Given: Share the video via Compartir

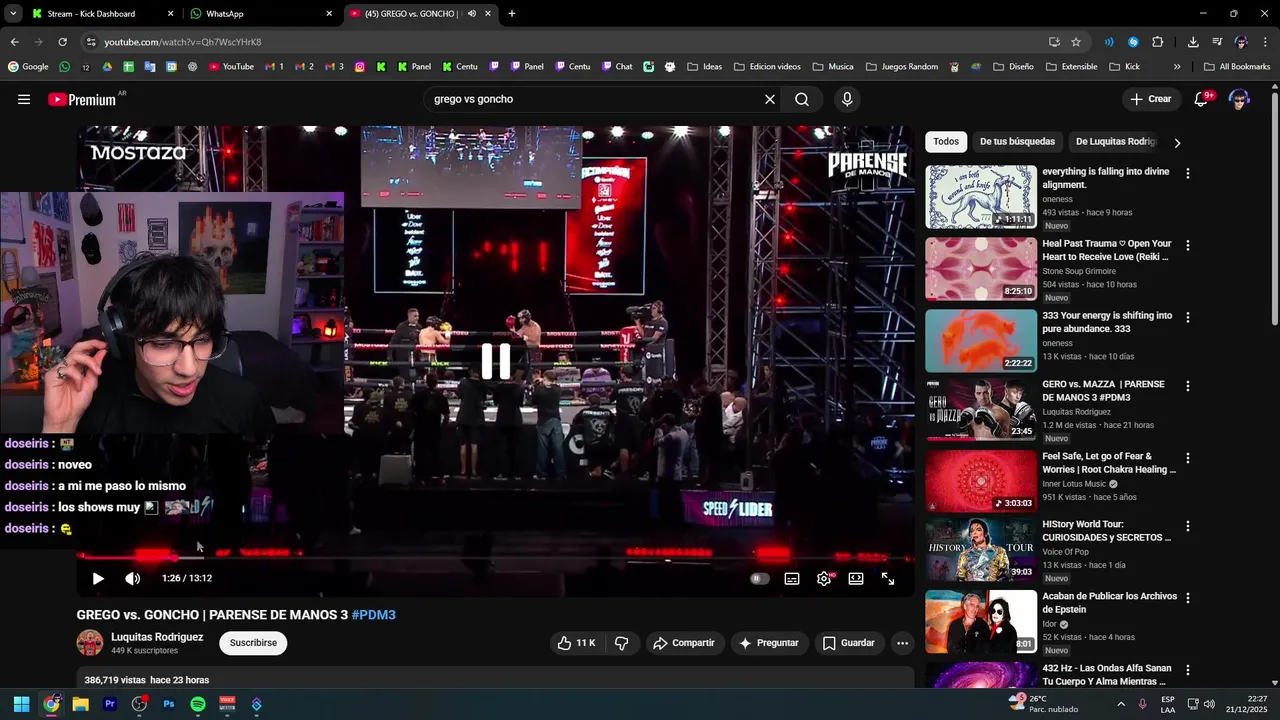Looking at the screenshot, I should pos(683,643).
